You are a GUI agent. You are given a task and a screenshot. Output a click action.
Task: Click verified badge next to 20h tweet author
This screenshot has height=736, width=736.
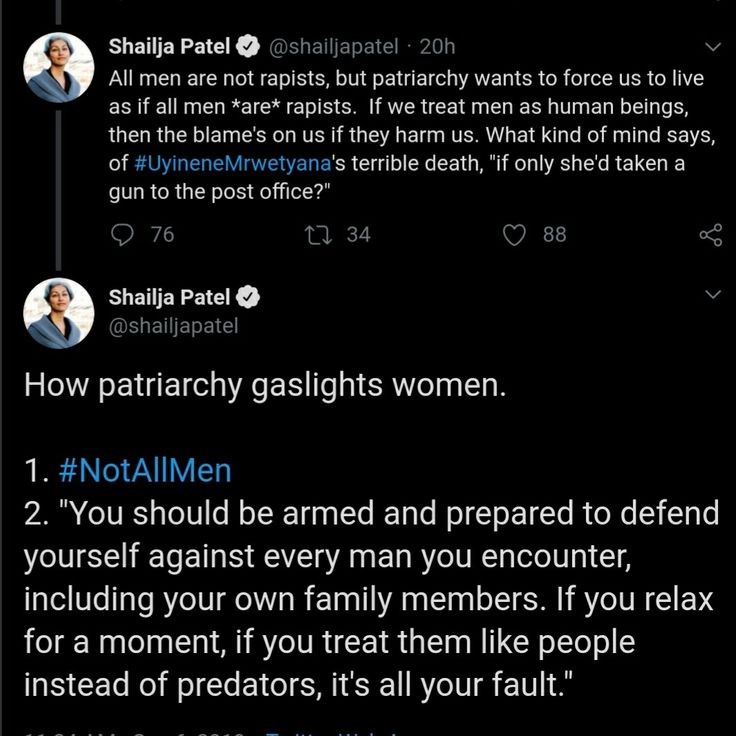[x=248, y=46]
